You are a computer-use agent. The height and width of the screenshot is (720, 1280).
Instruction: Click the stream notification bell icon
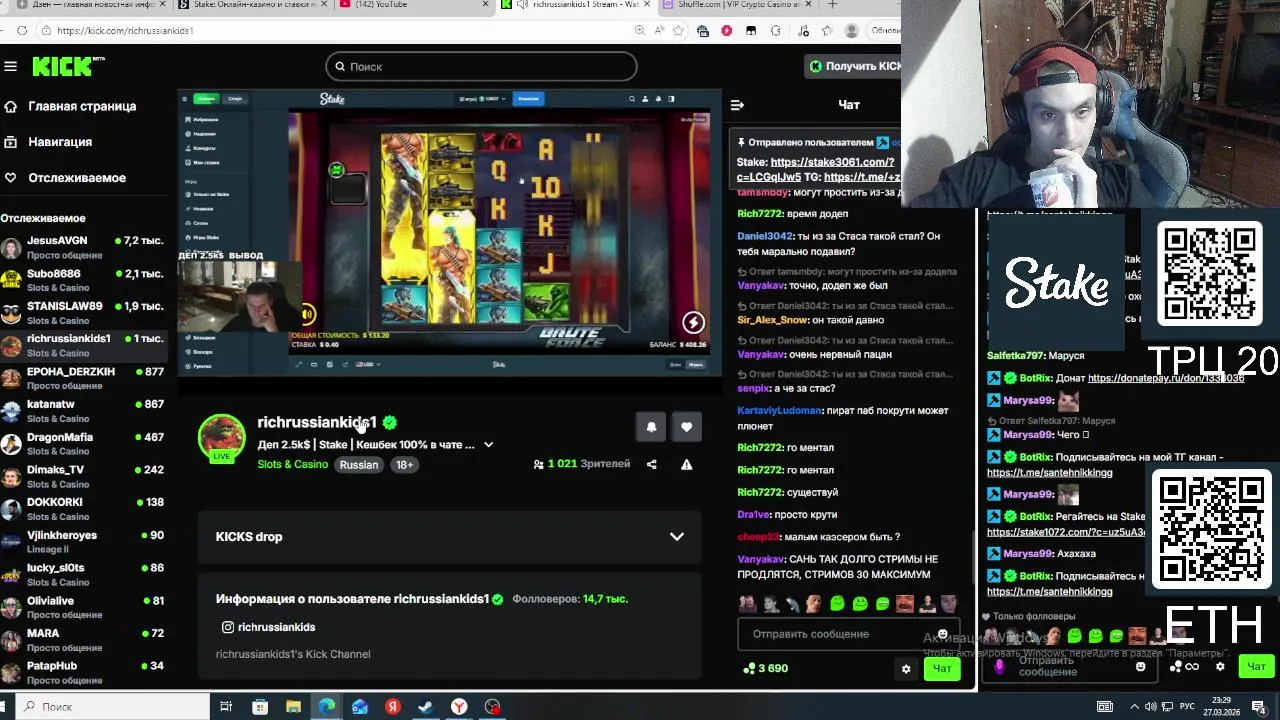tap(651, 427)
